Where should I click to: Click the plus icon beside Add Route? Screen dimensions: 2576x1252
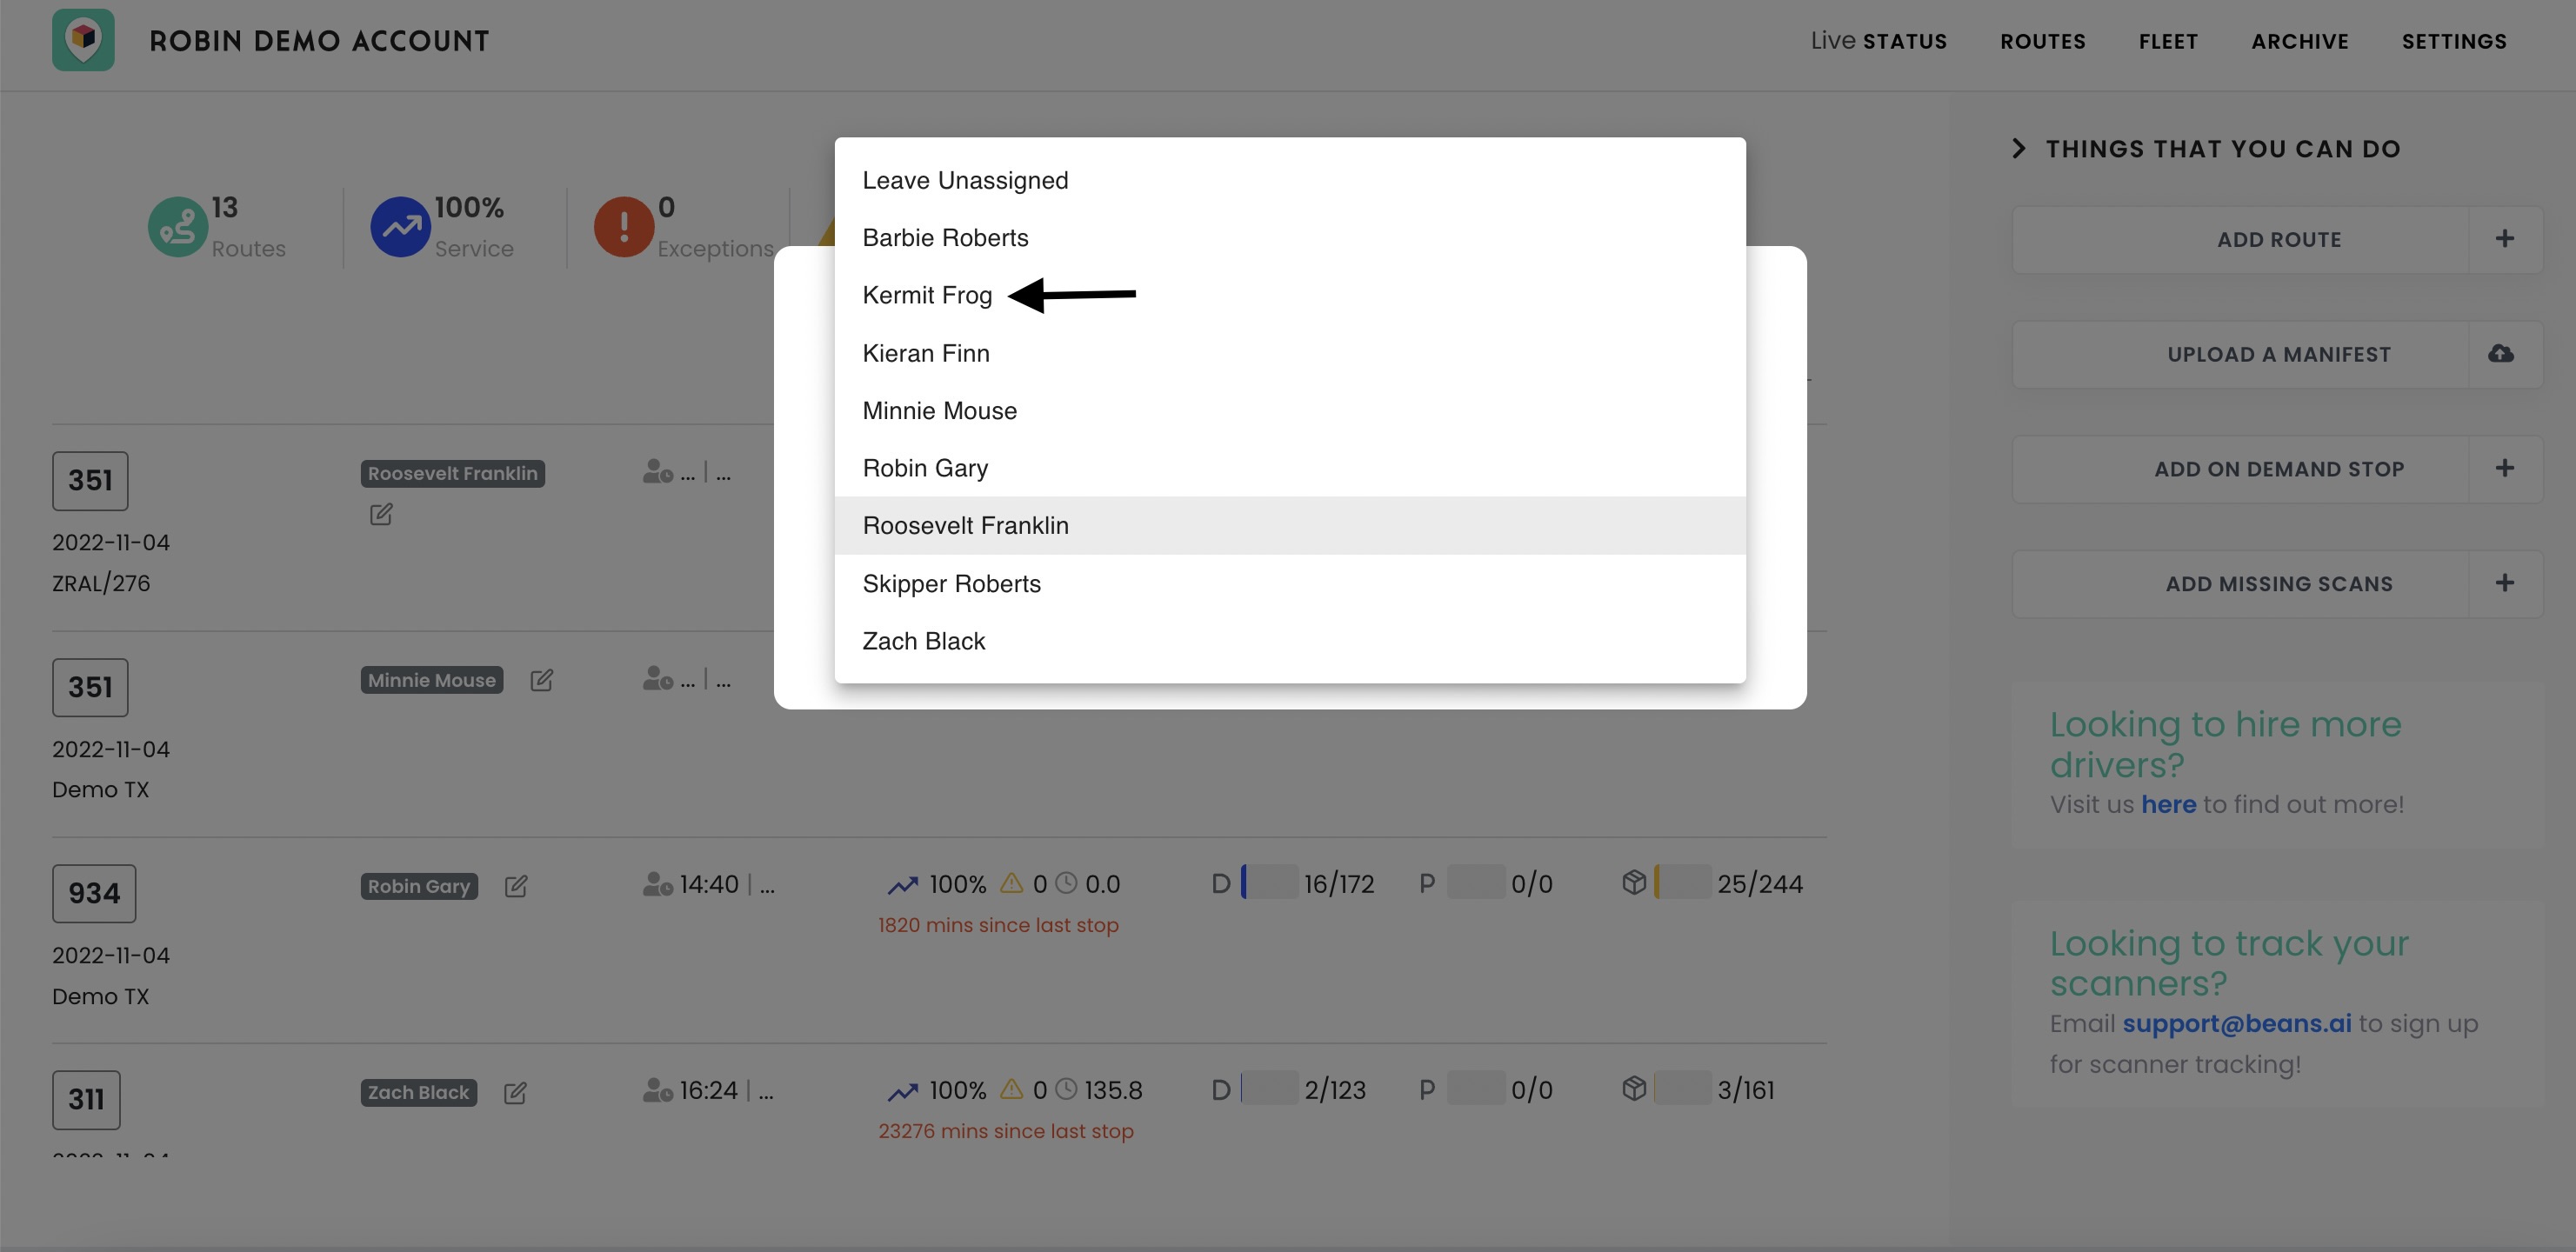(2504, 239)
